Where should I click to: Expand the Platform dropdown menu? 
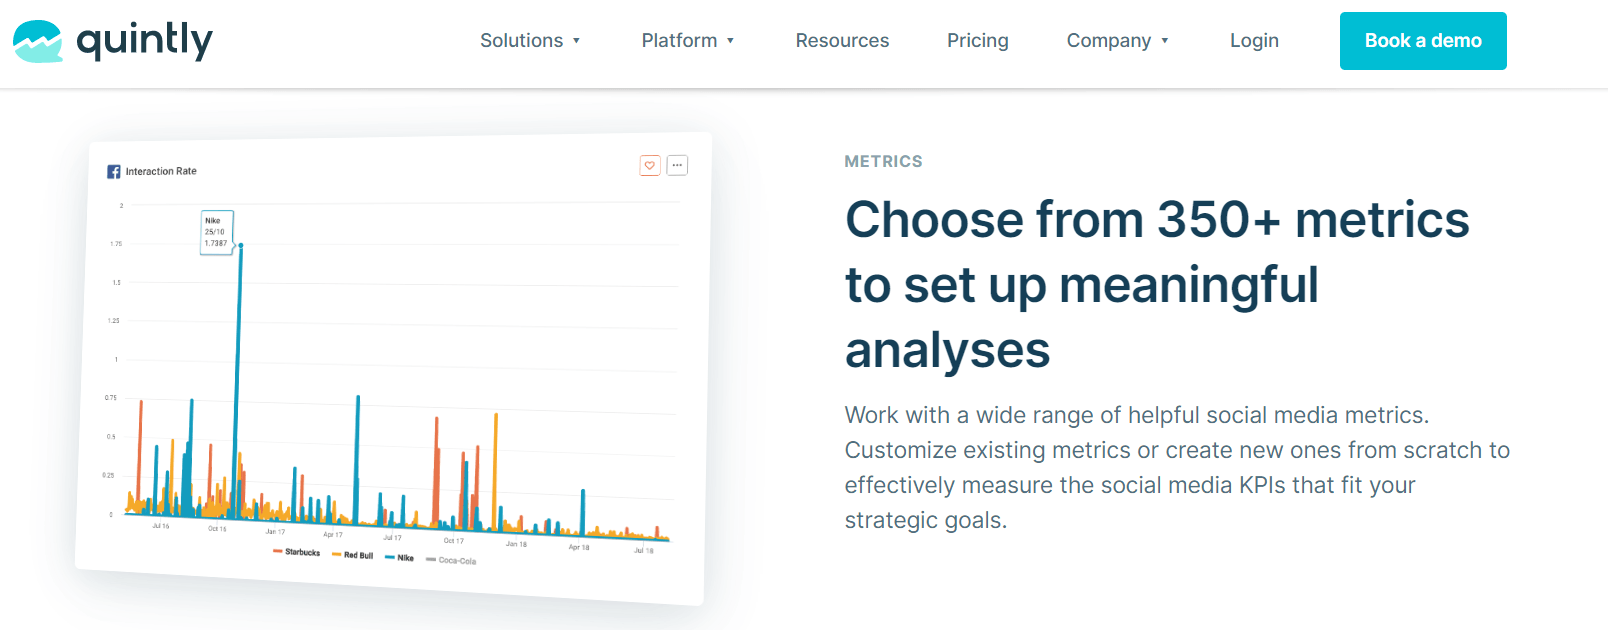click(x=688, y=41)
